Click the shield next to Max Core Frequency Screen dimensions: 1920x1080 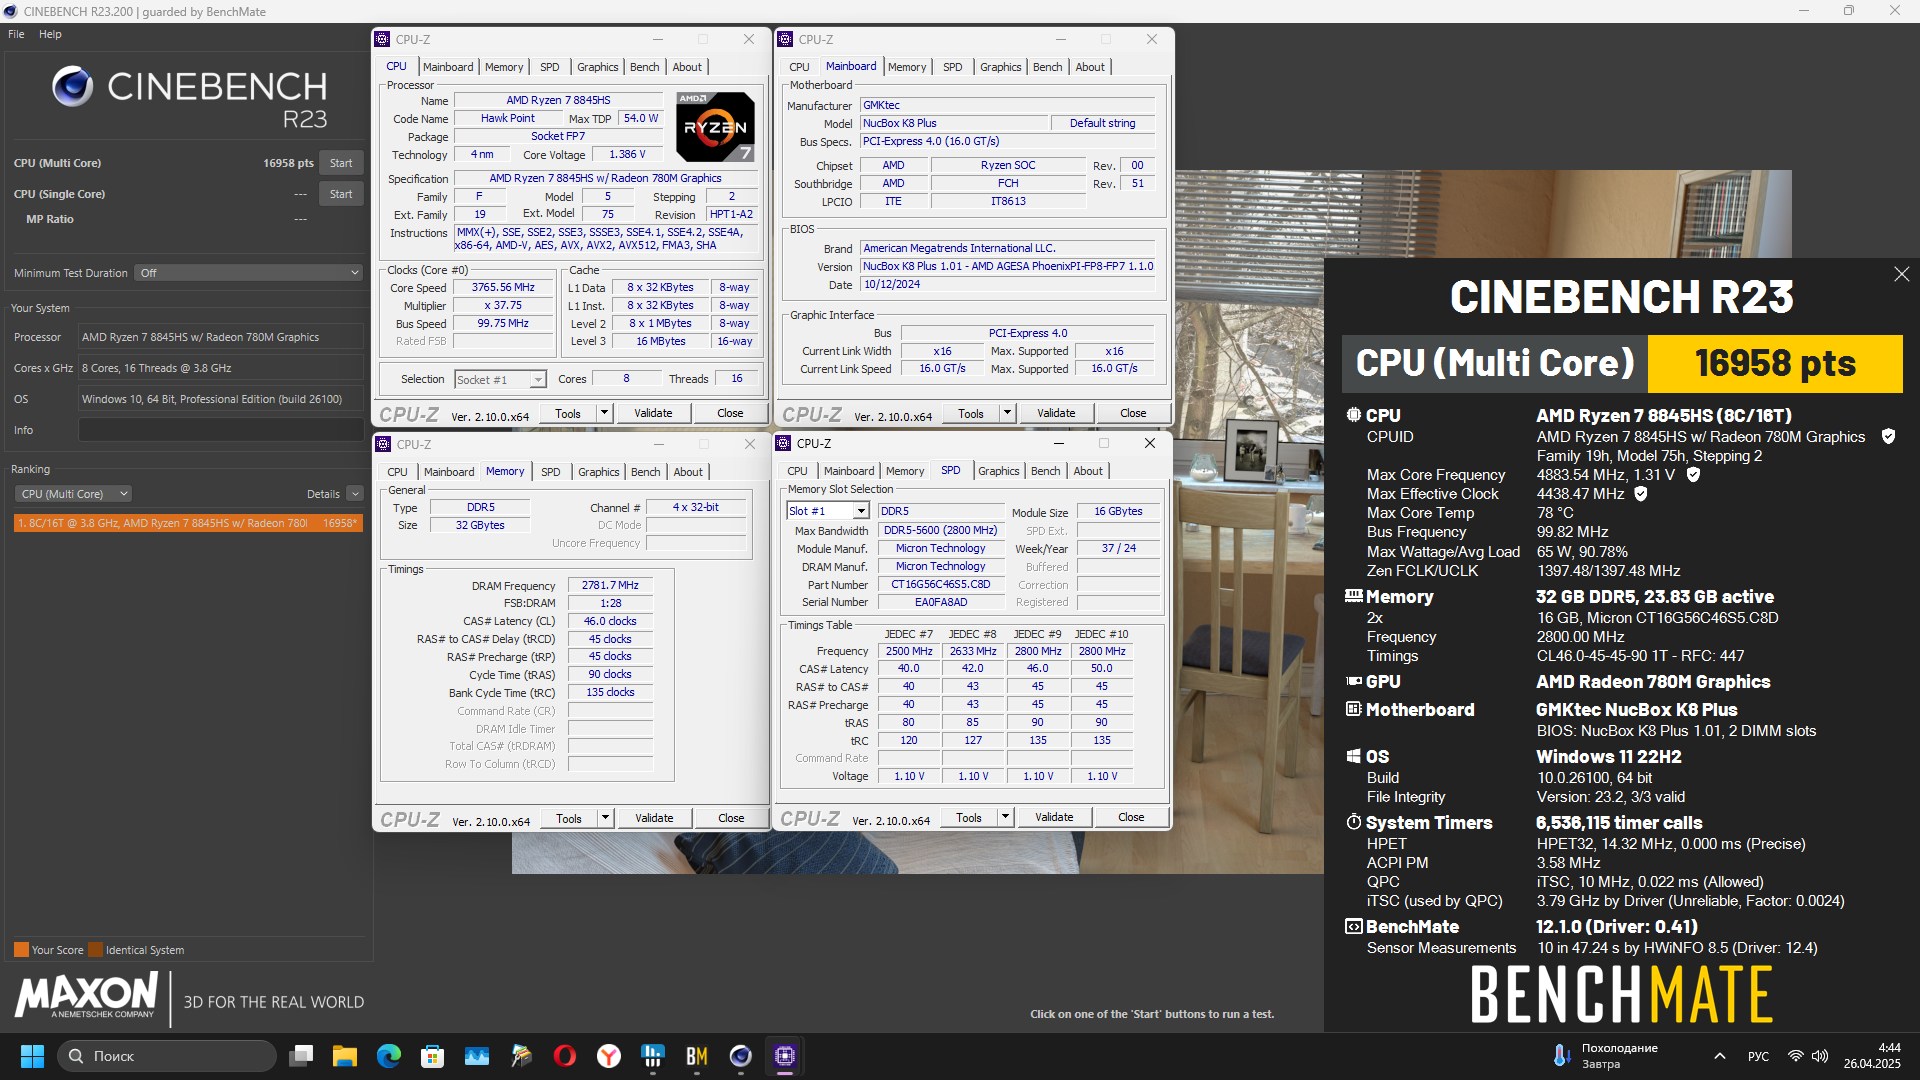[1693, 475]
